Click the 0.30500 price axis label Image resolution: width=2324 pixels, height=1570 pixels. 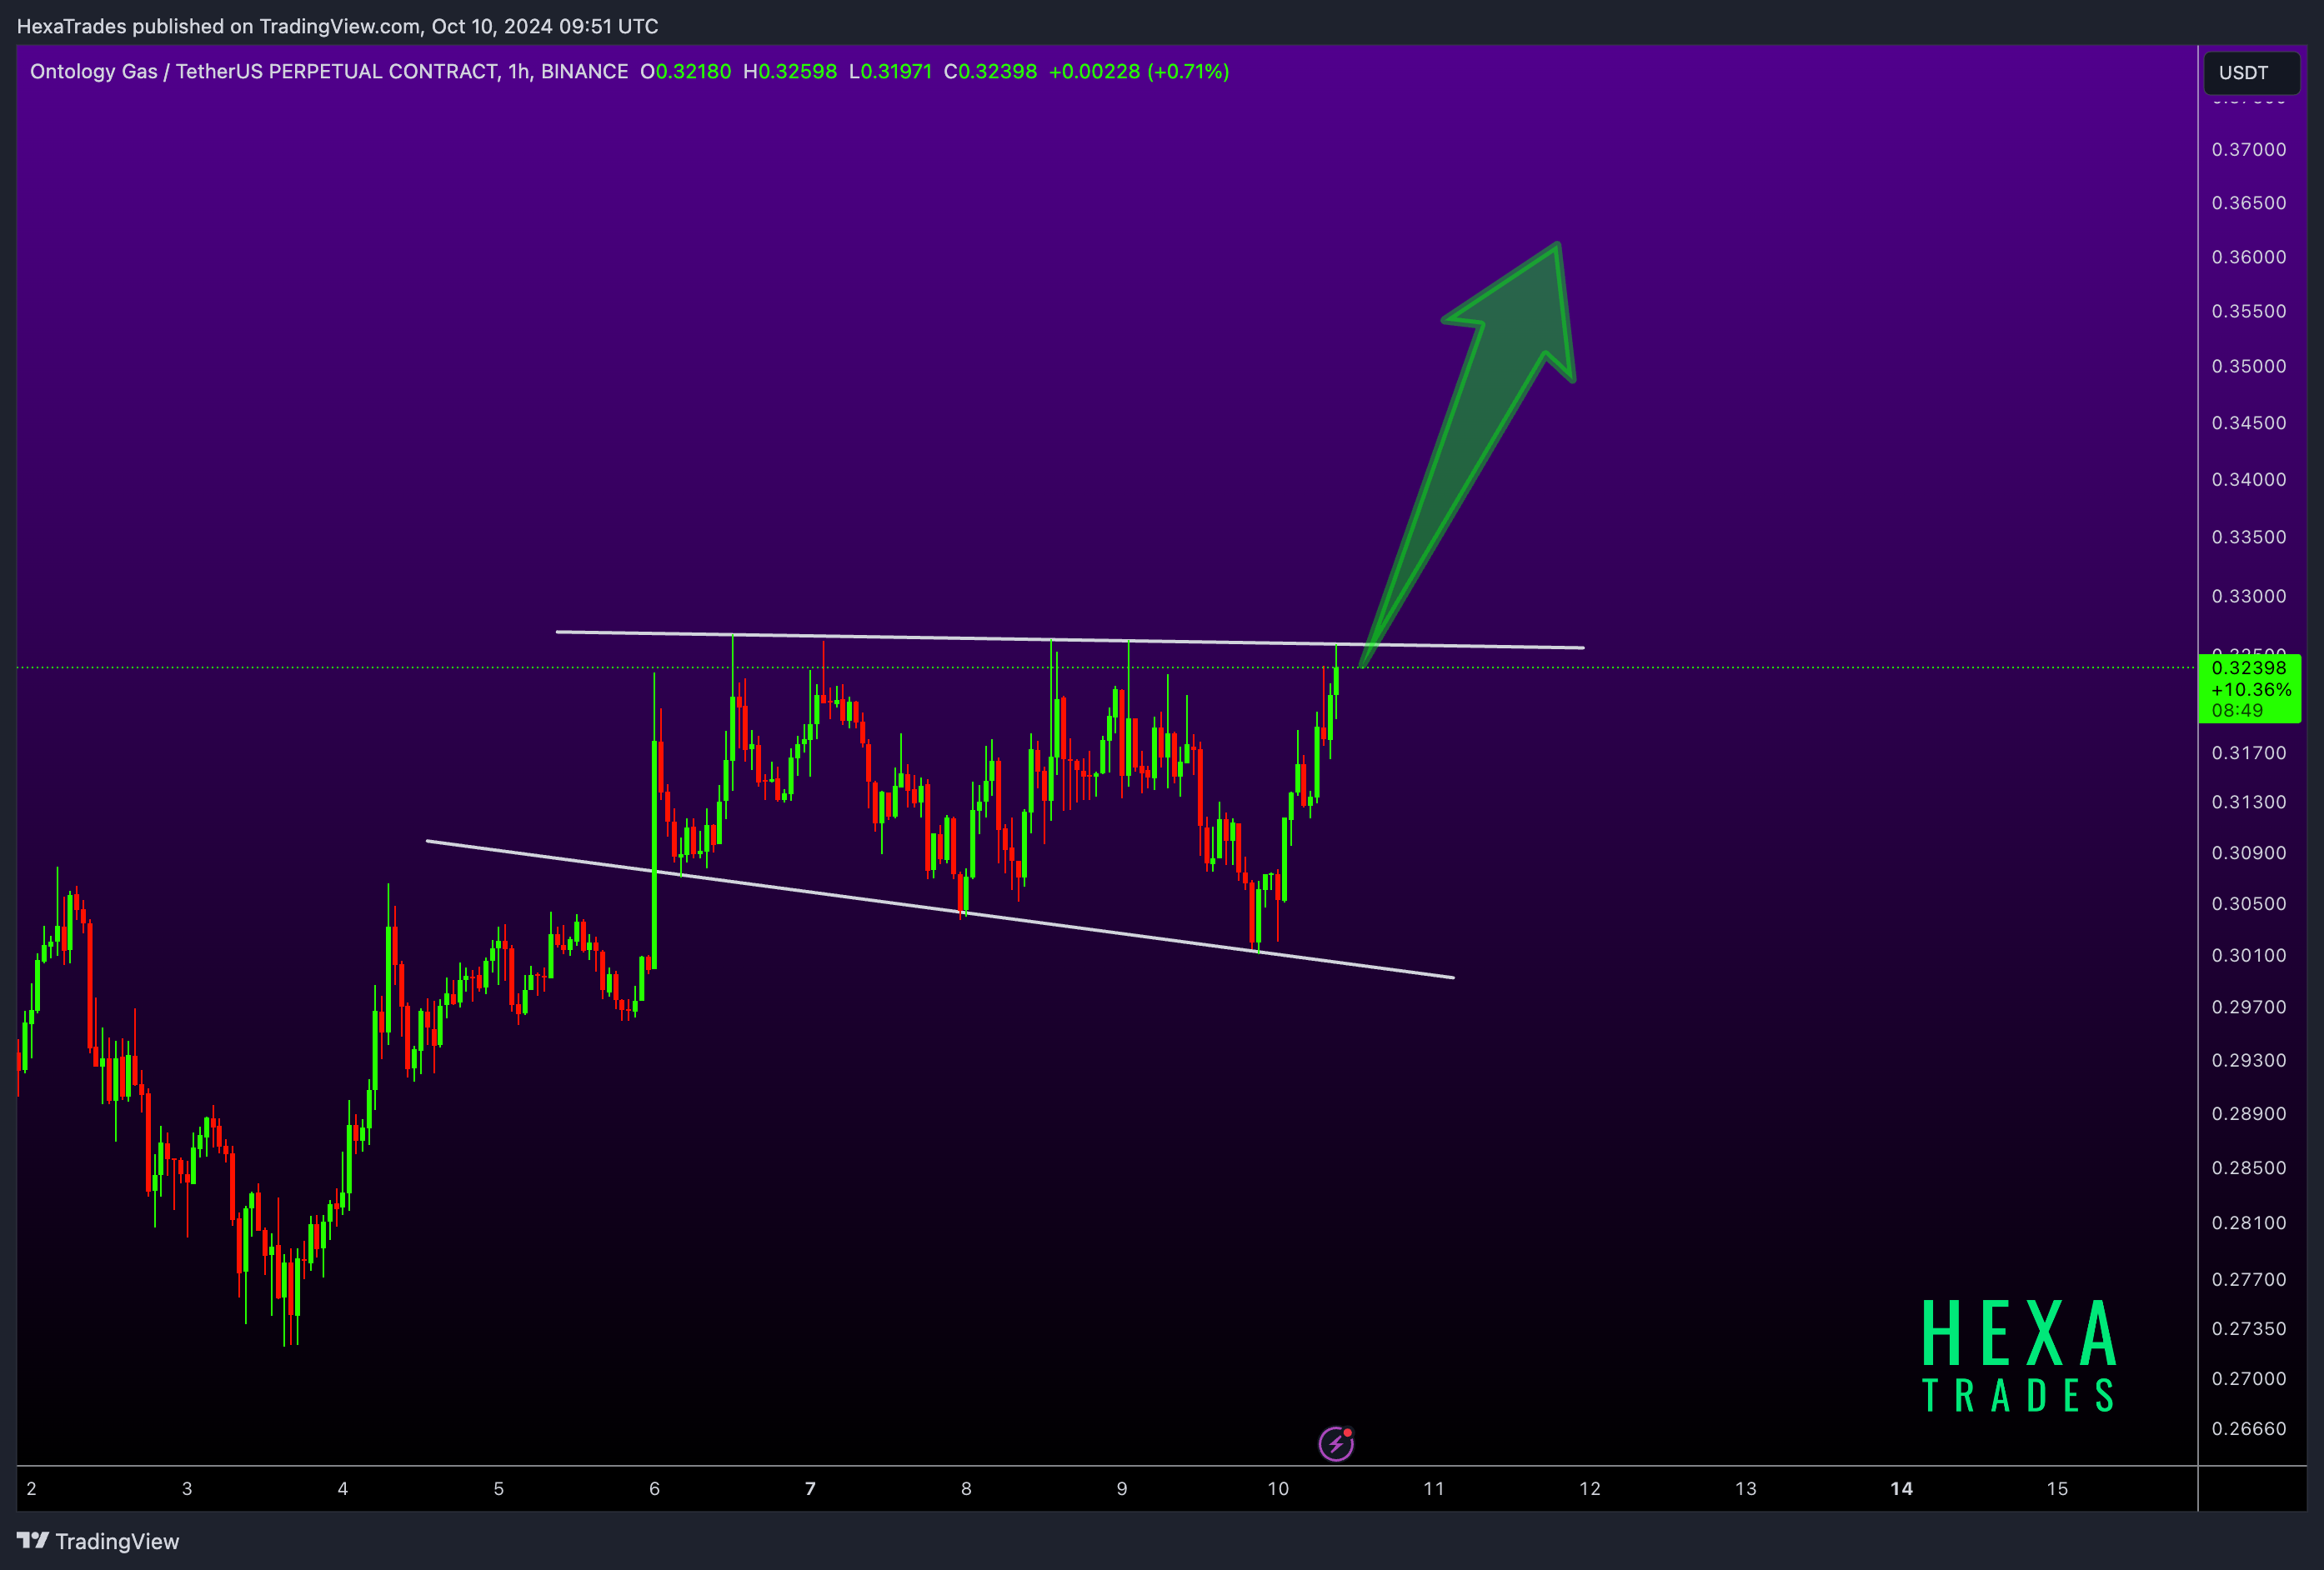[2248, 903]
